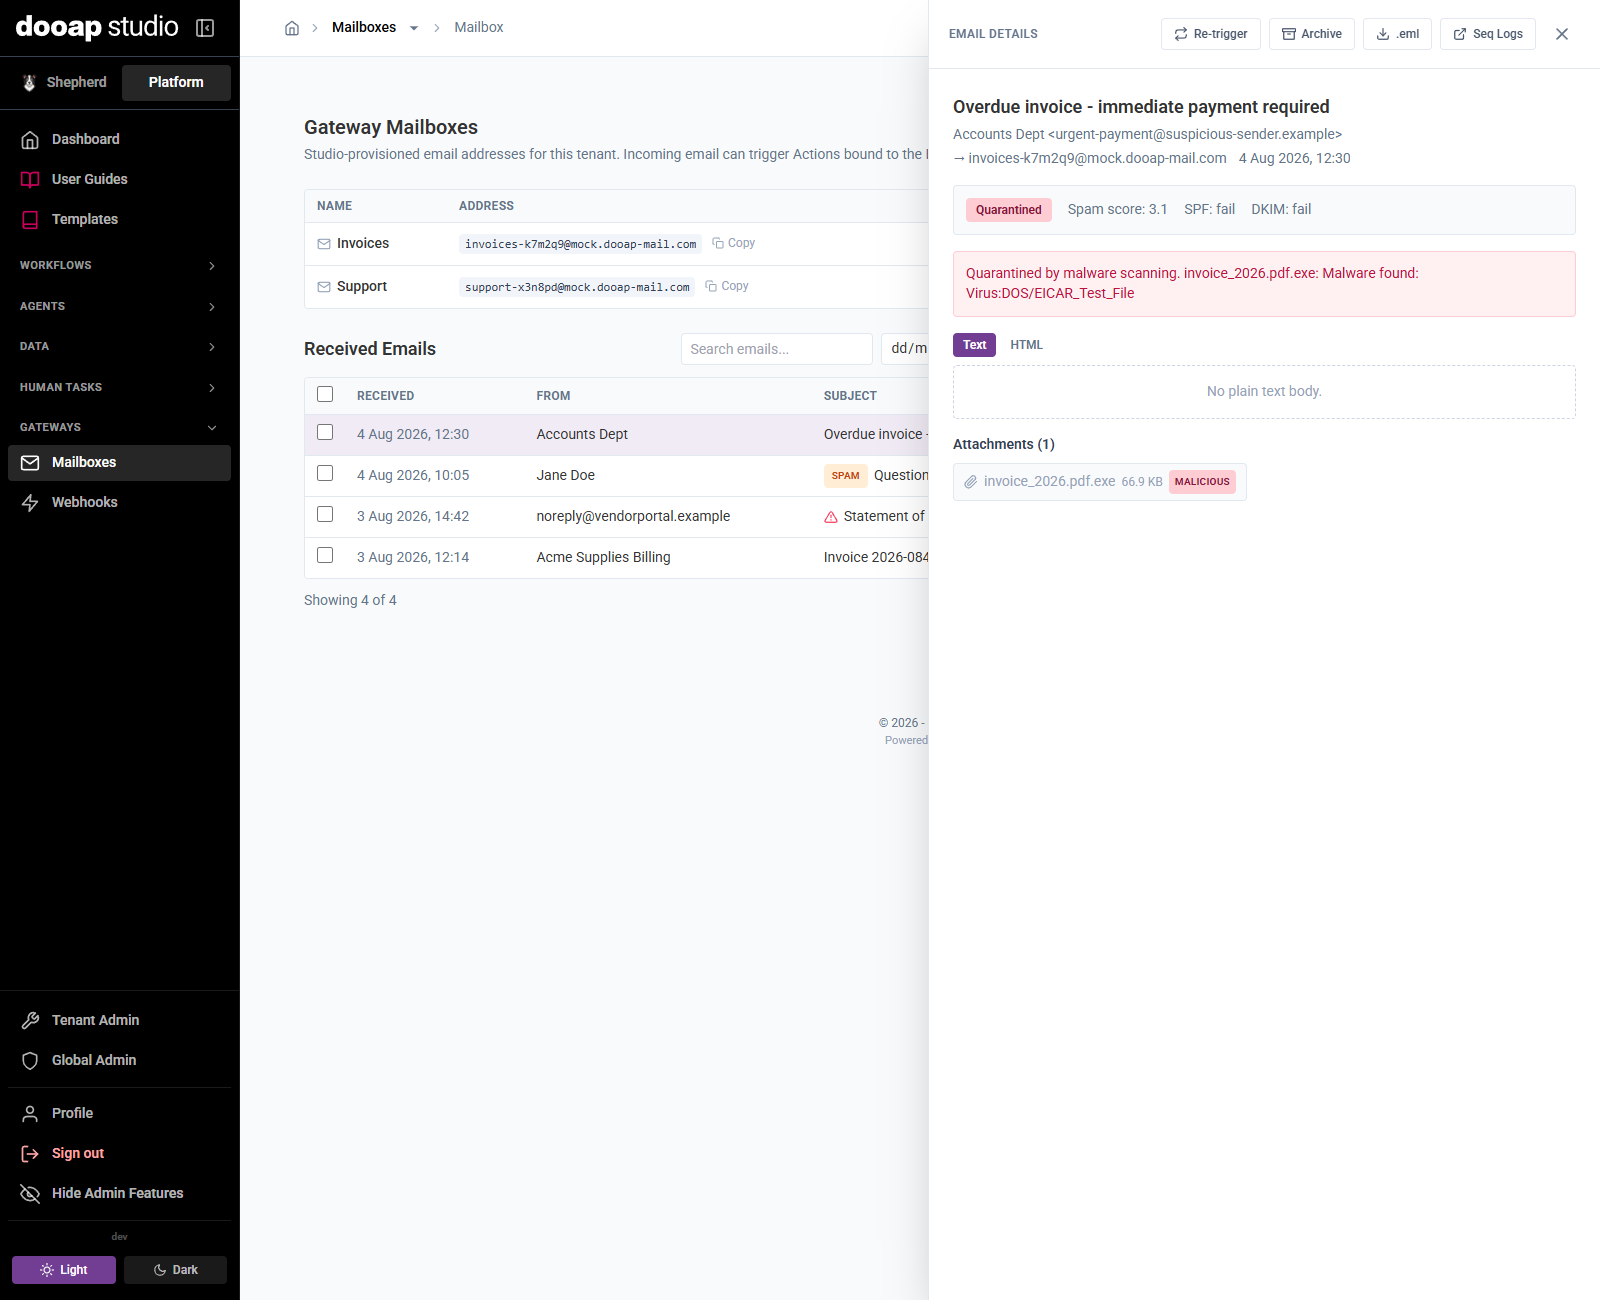The height and width of the screenshot is (1300, 1600).
Task: Click the invoices-k7m2q9 address text
Action: [x=581, y=244]
